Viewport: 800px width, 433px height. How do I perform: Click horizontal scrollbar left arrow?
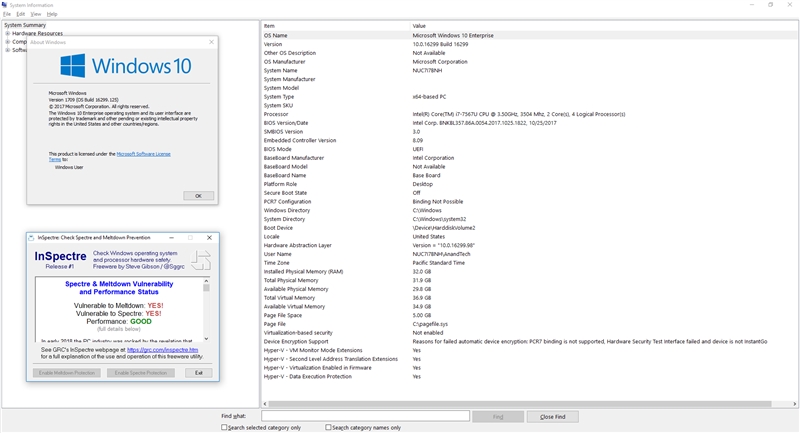pos(265,404)
